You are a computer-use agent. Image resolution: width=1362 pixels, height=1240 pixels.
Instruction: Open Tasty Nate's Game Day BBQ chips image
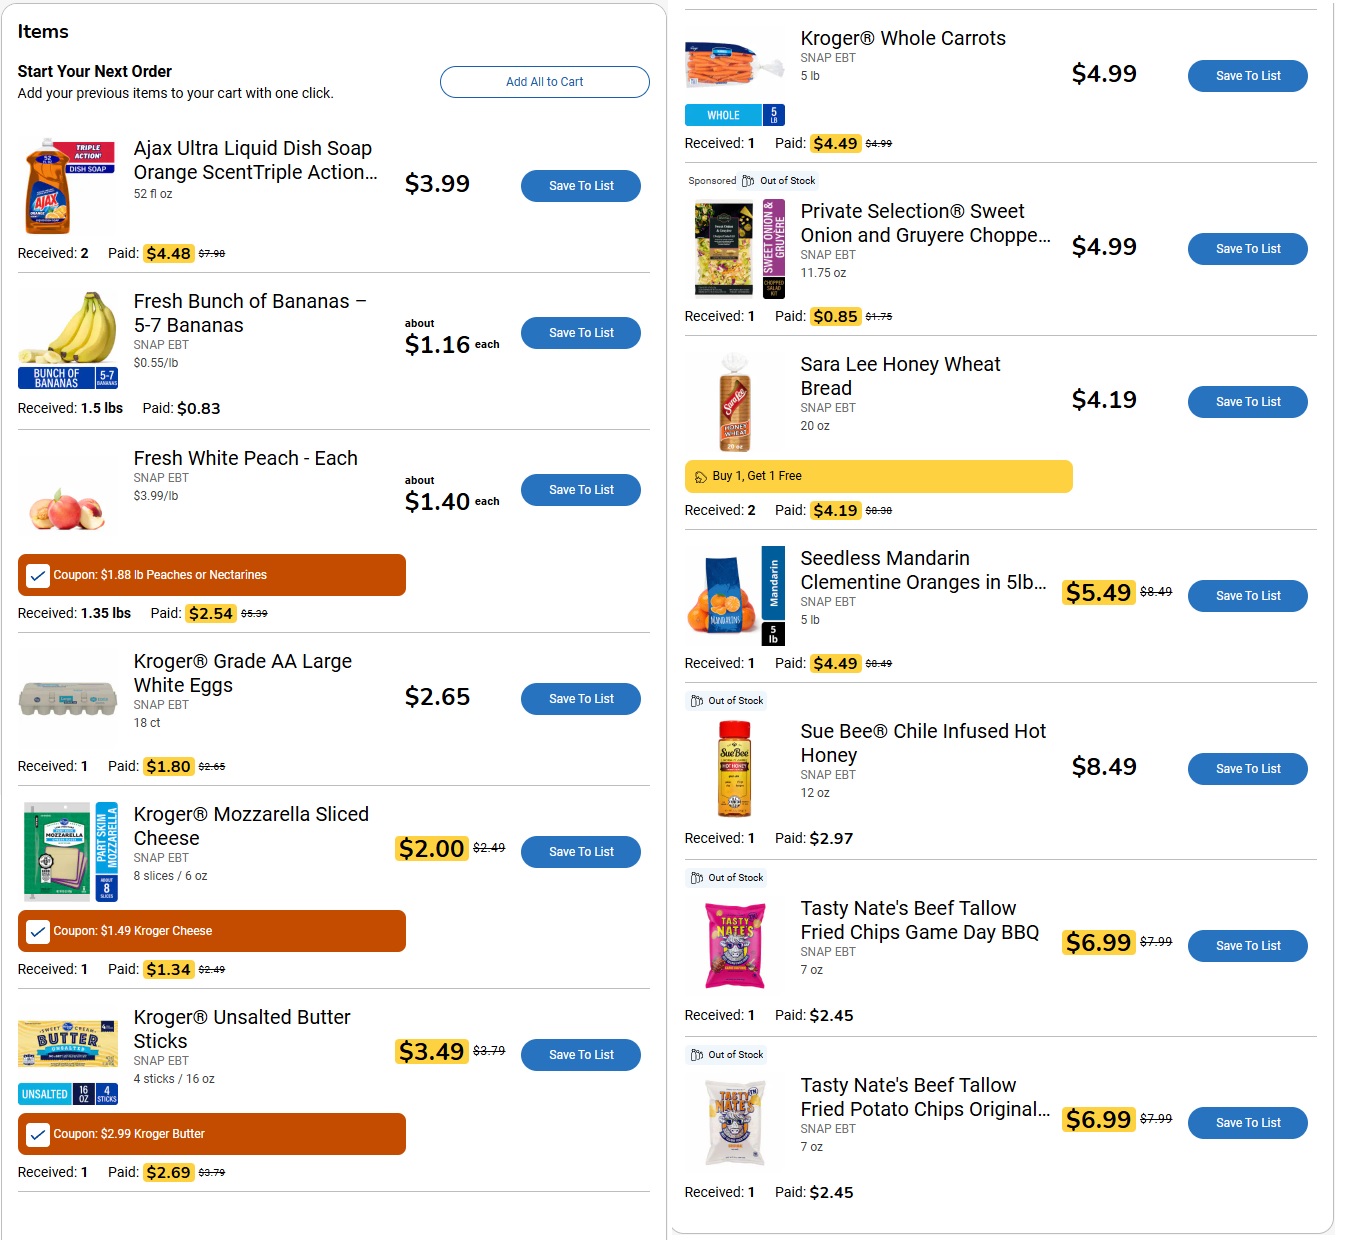(x=735, y=945)
